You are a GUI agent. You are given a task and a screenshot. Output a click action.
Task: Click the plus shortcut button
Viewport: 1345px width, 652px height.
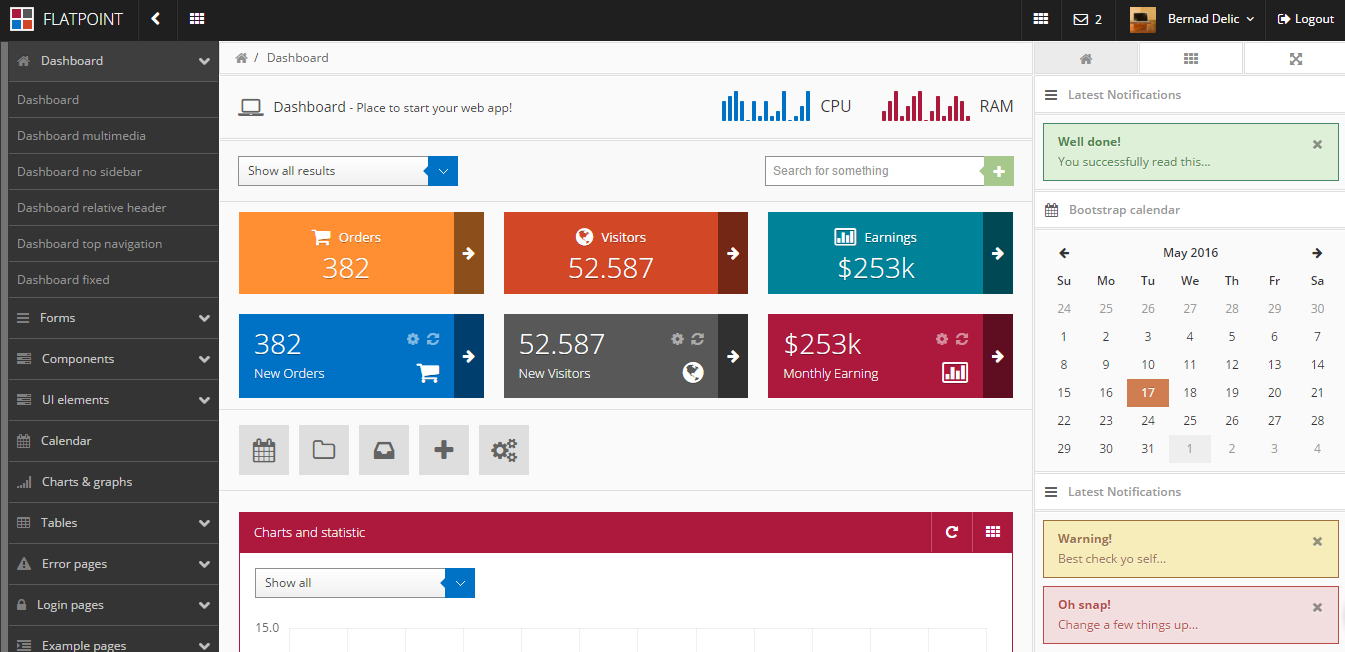[444, 450]
